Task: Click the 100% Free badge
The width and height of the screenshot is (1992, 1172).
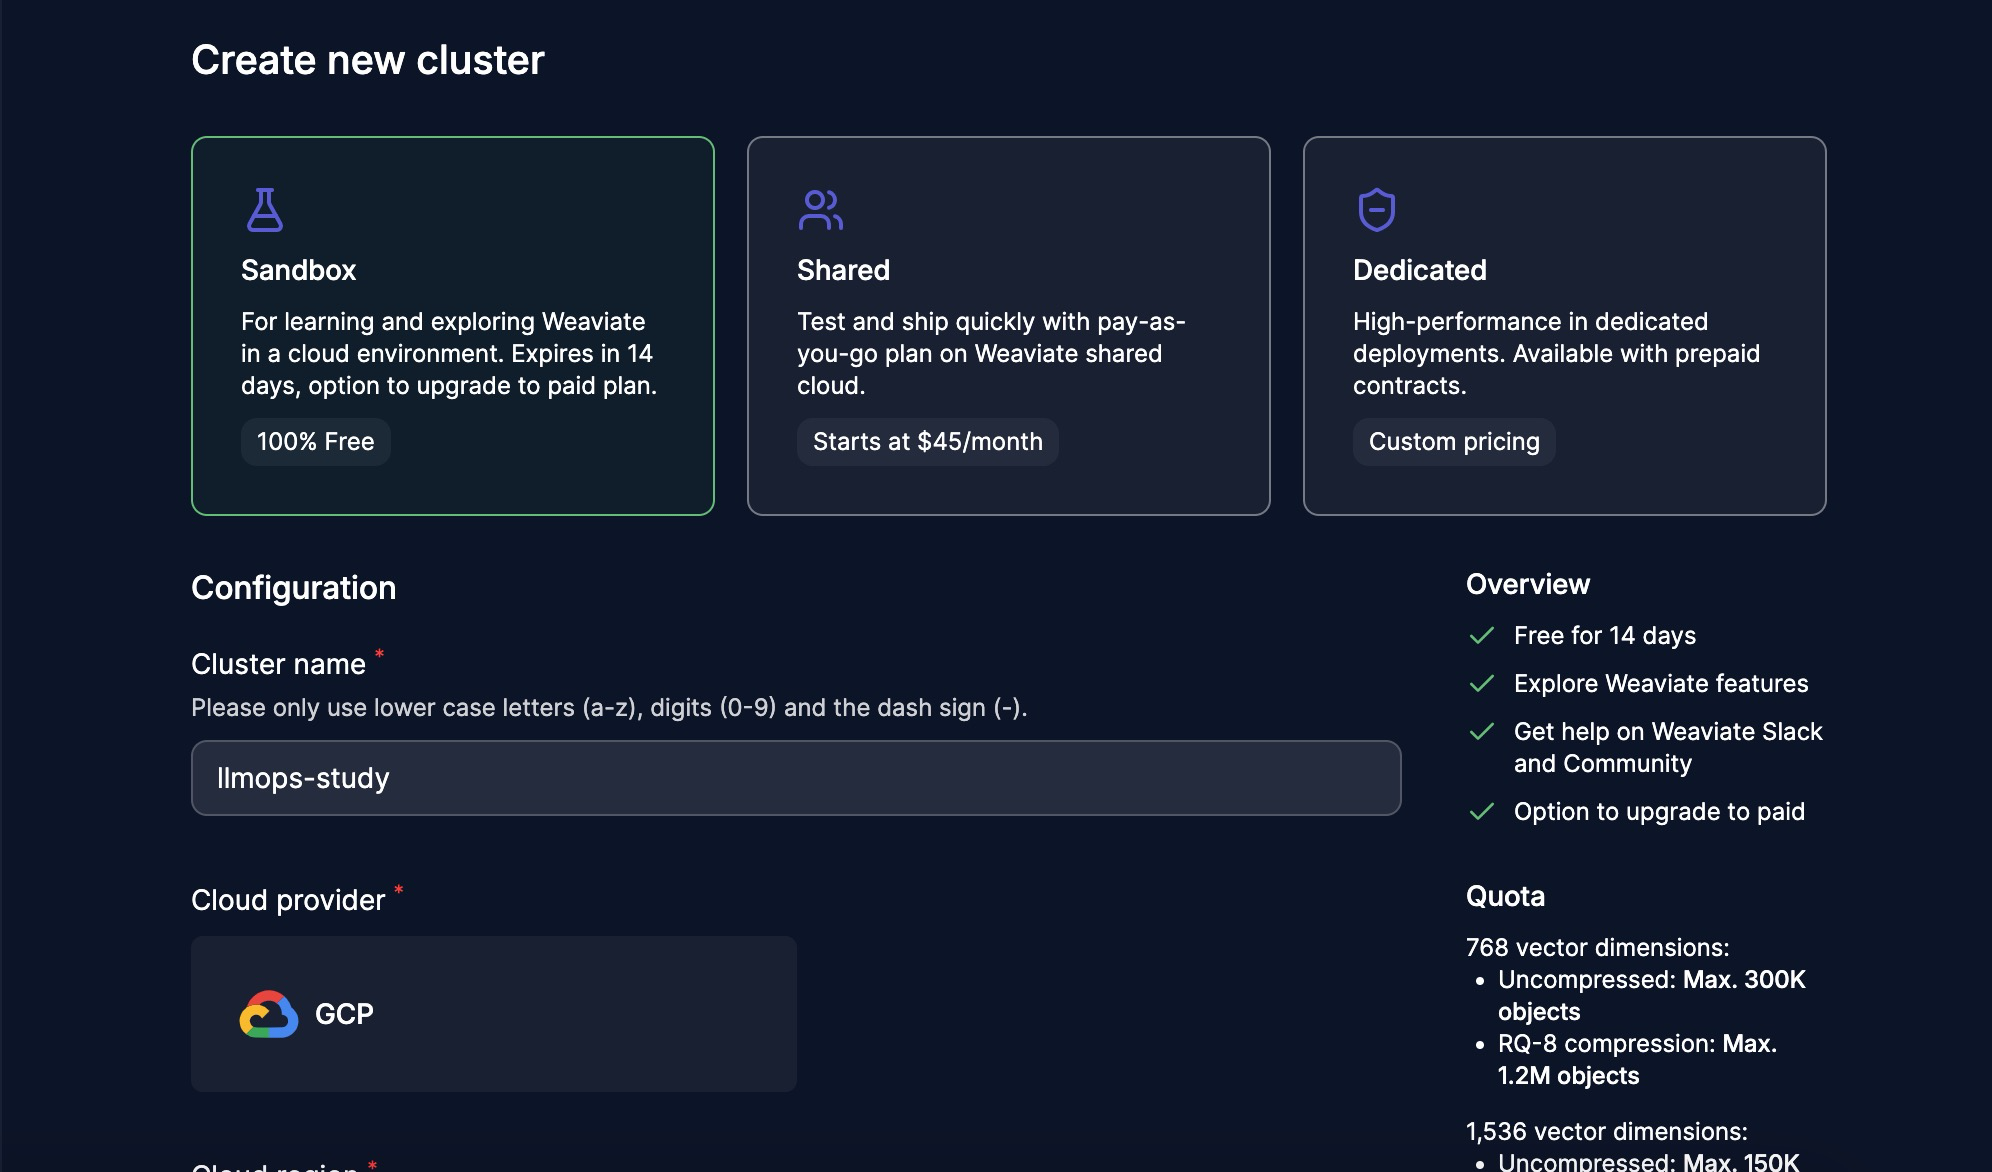Action: pyautogui.click(x=315, y=442)
